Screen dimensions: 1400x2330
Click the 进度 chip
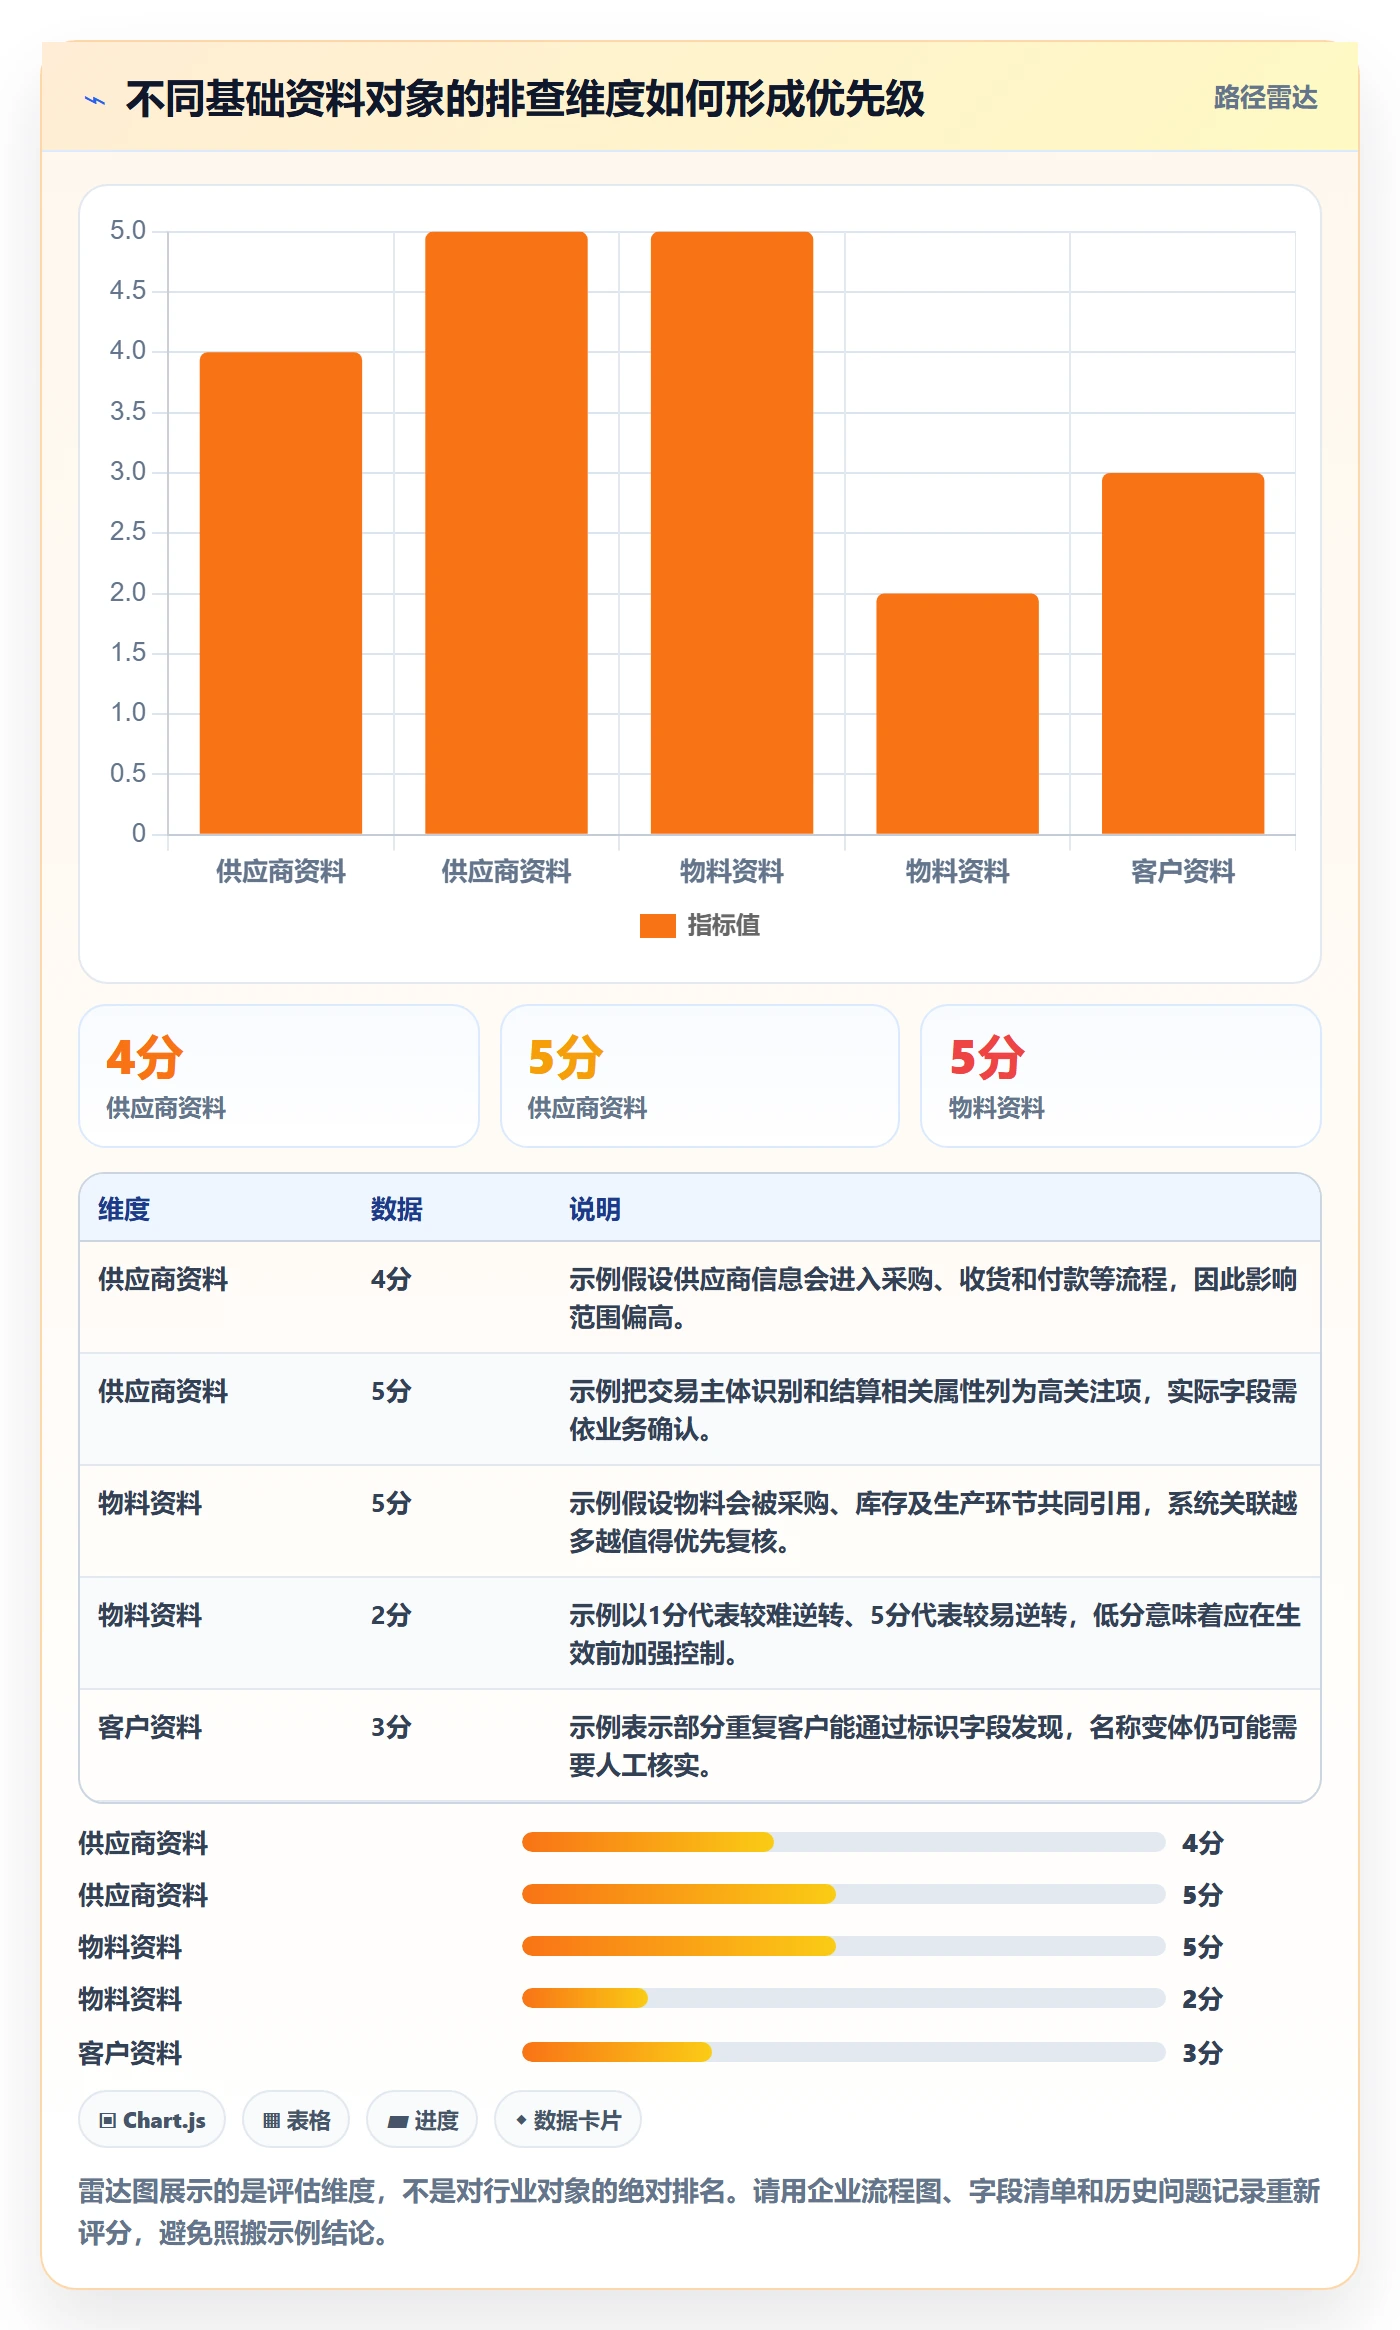(x=422, y=2120)
